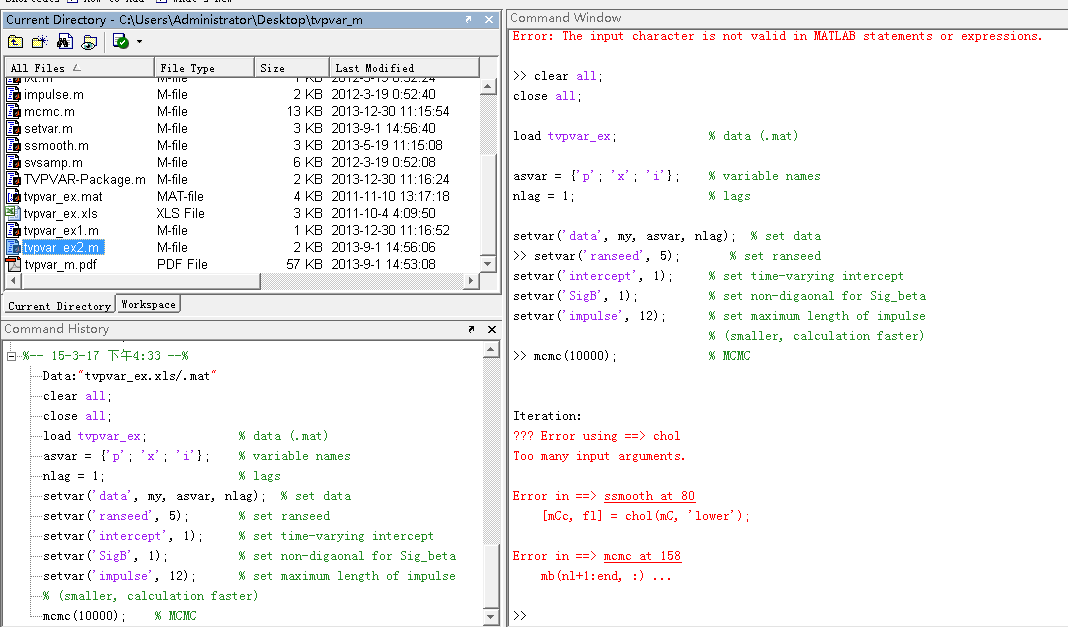Create a new folder in current directory
The width and height of the screenshot is (1068, 627).
pos(40,41)
